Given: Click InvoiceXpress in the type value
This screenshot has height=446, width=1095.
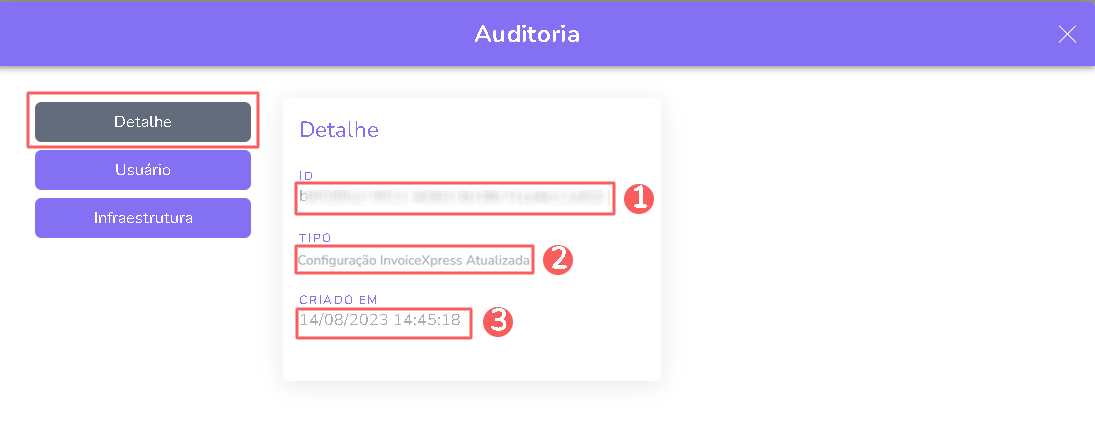Looking at the screenshot, I should 421,260.
